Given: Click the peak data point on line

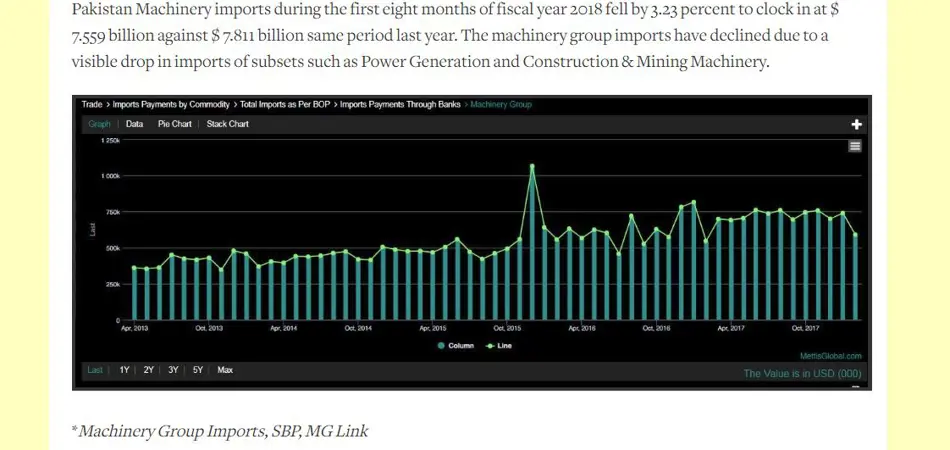Looking at the screenshot, I should point(532,166).
